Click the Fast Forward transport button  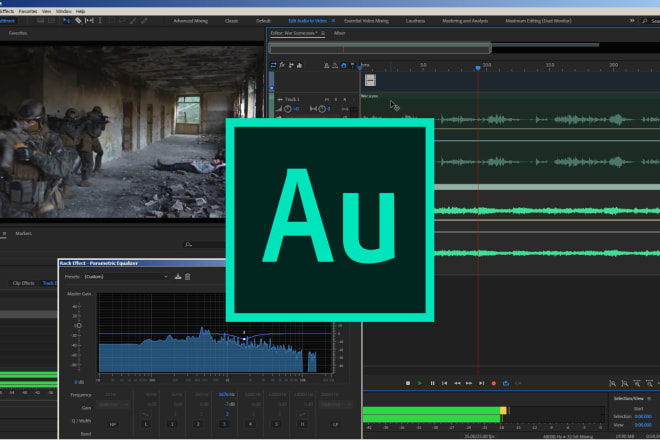(x=469, y=383)
